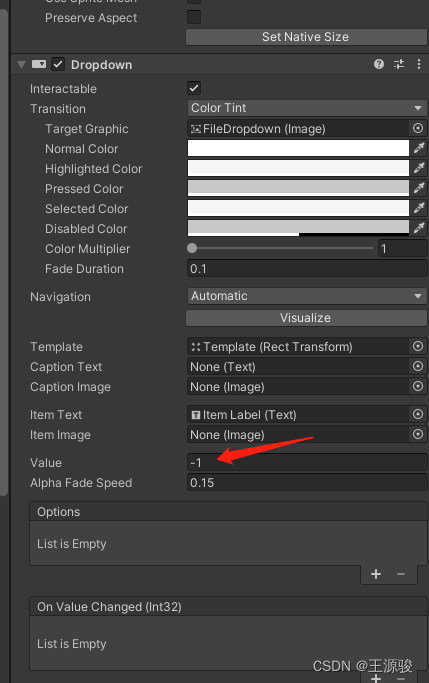Open the Highlighted Color swatch
Image resolution: width=429 pixels, height=683 pixels.
[298, 168]
